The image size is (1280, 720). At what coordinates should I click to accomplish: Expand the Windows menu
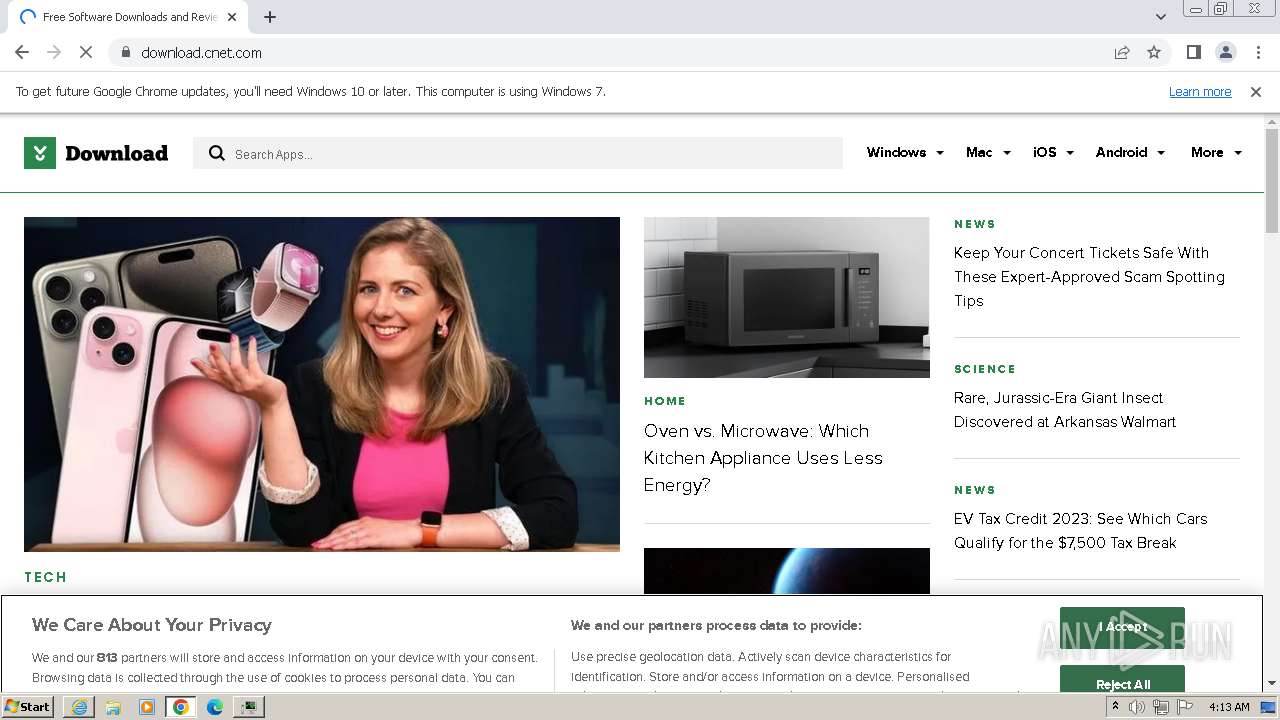905,153
